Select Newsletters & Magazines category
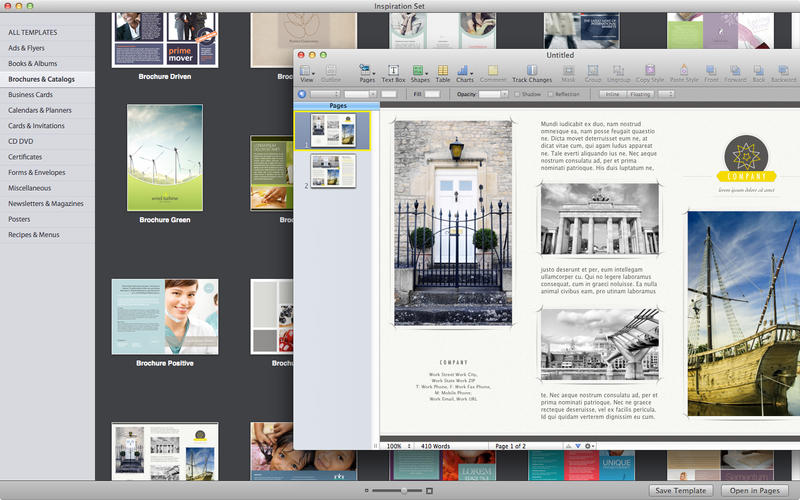The width and height of the screenshot is (800, 500). [x=46, y=203]
